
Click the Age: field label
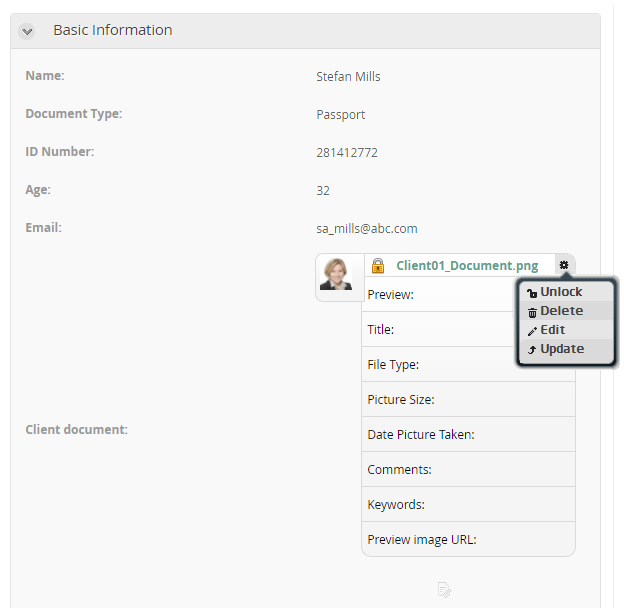pyautogui.click(x=38, y=190)
